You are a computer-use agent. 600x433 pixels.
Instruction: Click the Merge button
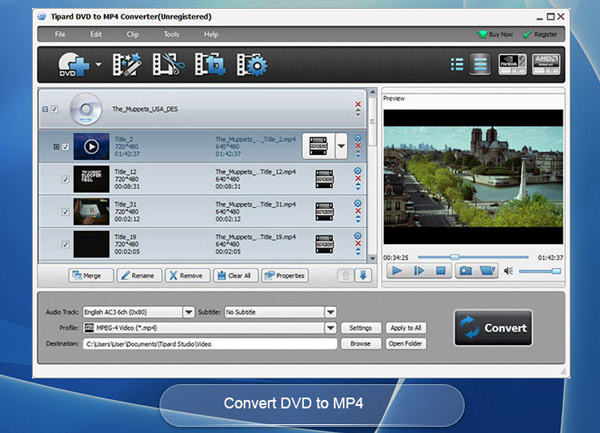pyautogui.click(x=91, y=275)
